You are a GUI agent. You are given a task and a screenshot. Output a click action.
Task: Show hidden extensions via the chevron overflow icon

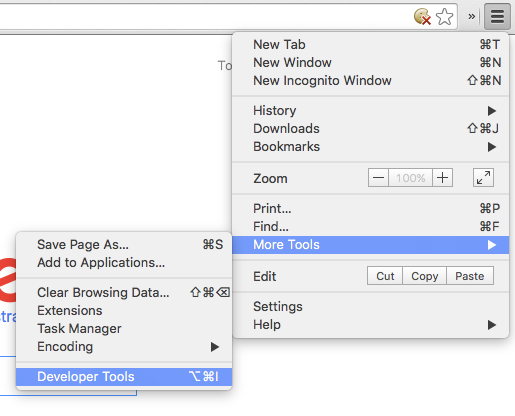[x=471, y=16]
